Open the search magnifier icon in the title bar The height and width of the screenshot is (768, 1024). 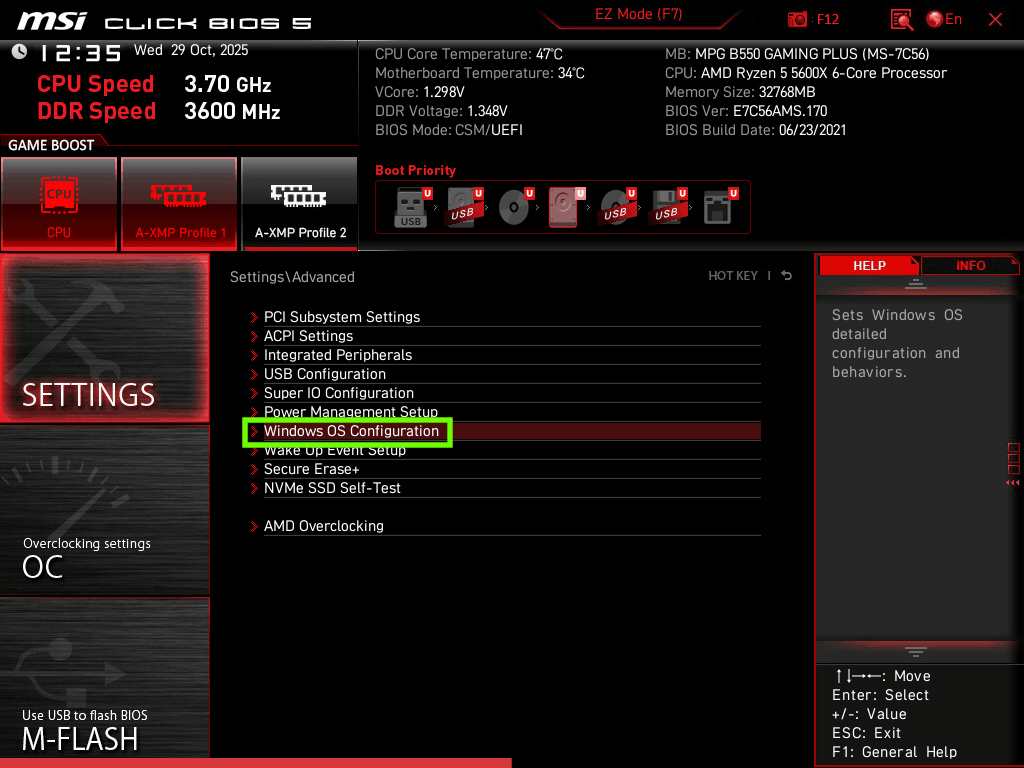coord(900,19)
